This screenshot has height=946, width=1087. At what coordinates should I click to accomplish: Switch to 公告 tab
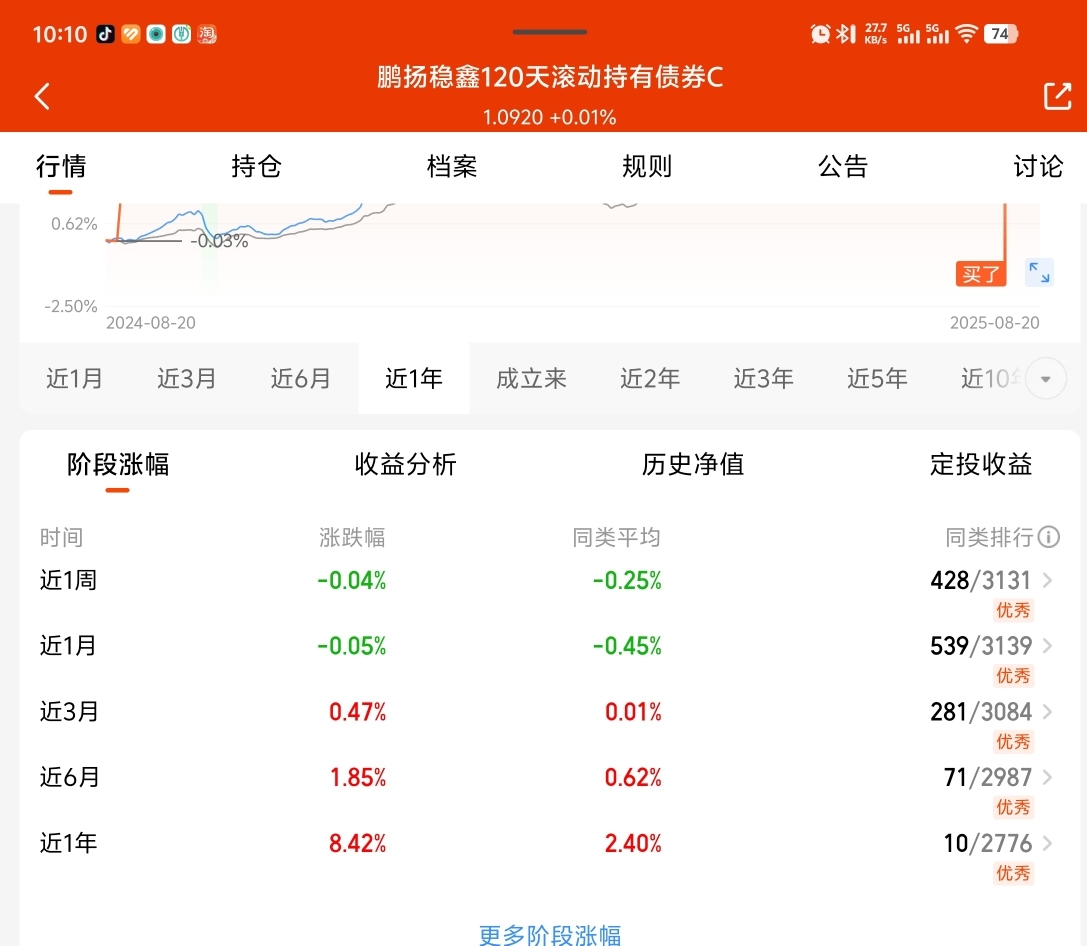point(843,166)
